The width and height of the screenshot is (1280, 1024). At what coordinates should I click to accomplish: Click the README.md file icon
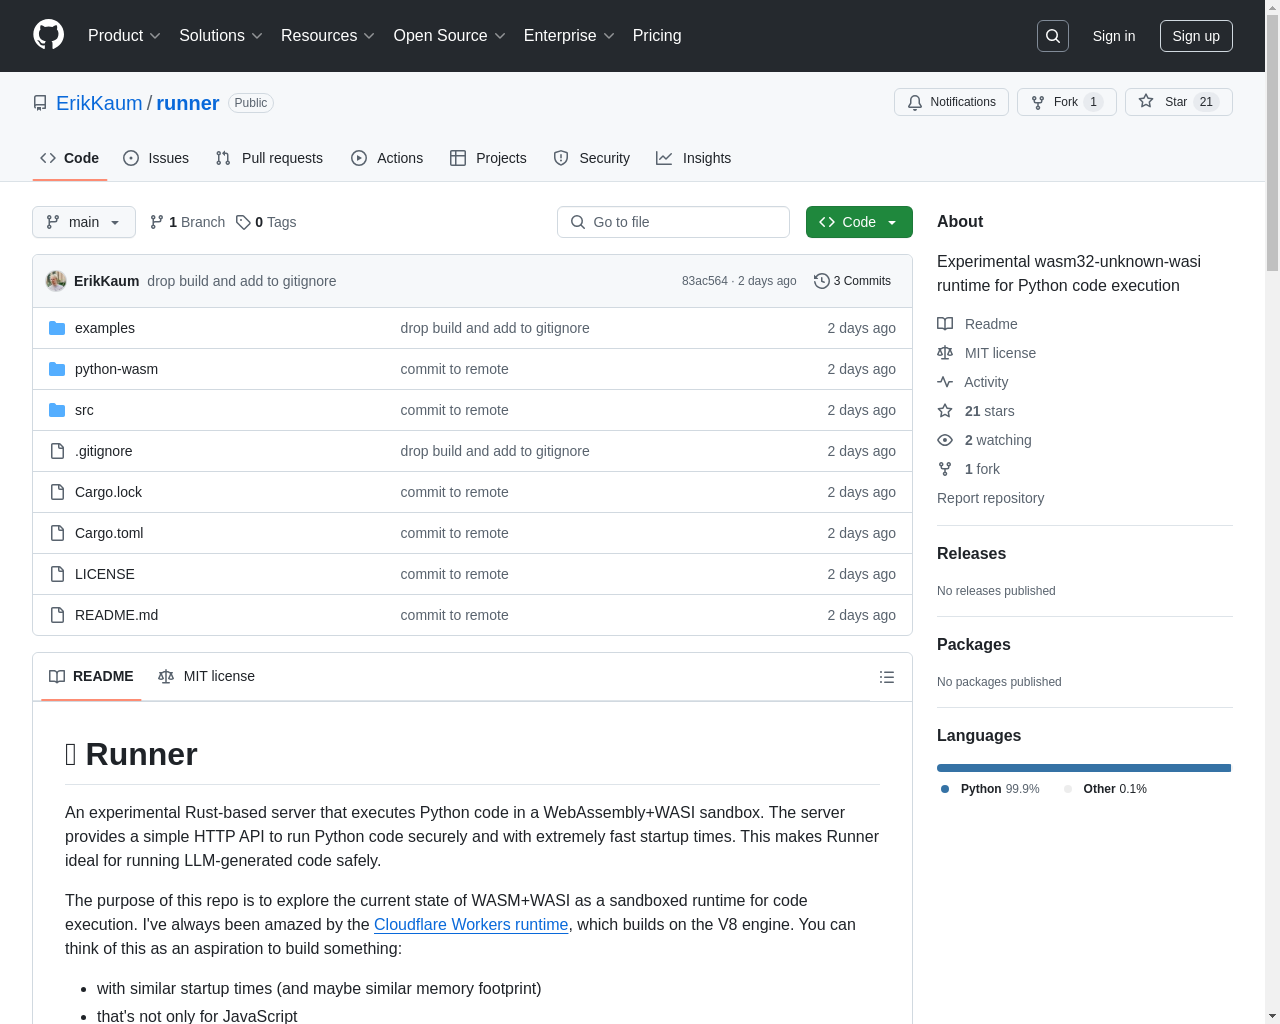[x=57, y=615]
